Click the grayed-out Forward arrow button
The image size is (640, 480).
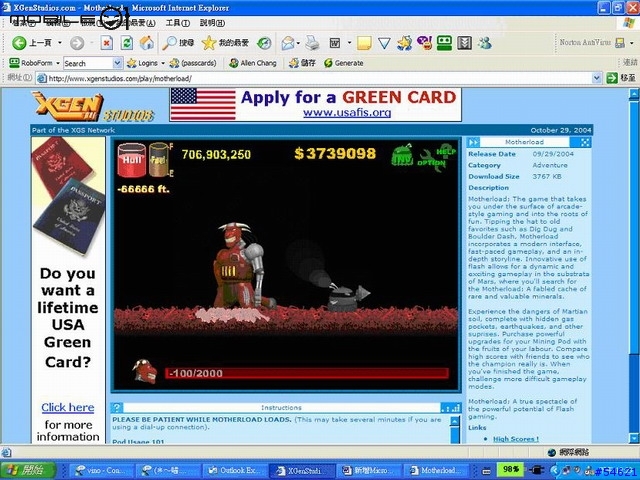(x=77, y=43)
